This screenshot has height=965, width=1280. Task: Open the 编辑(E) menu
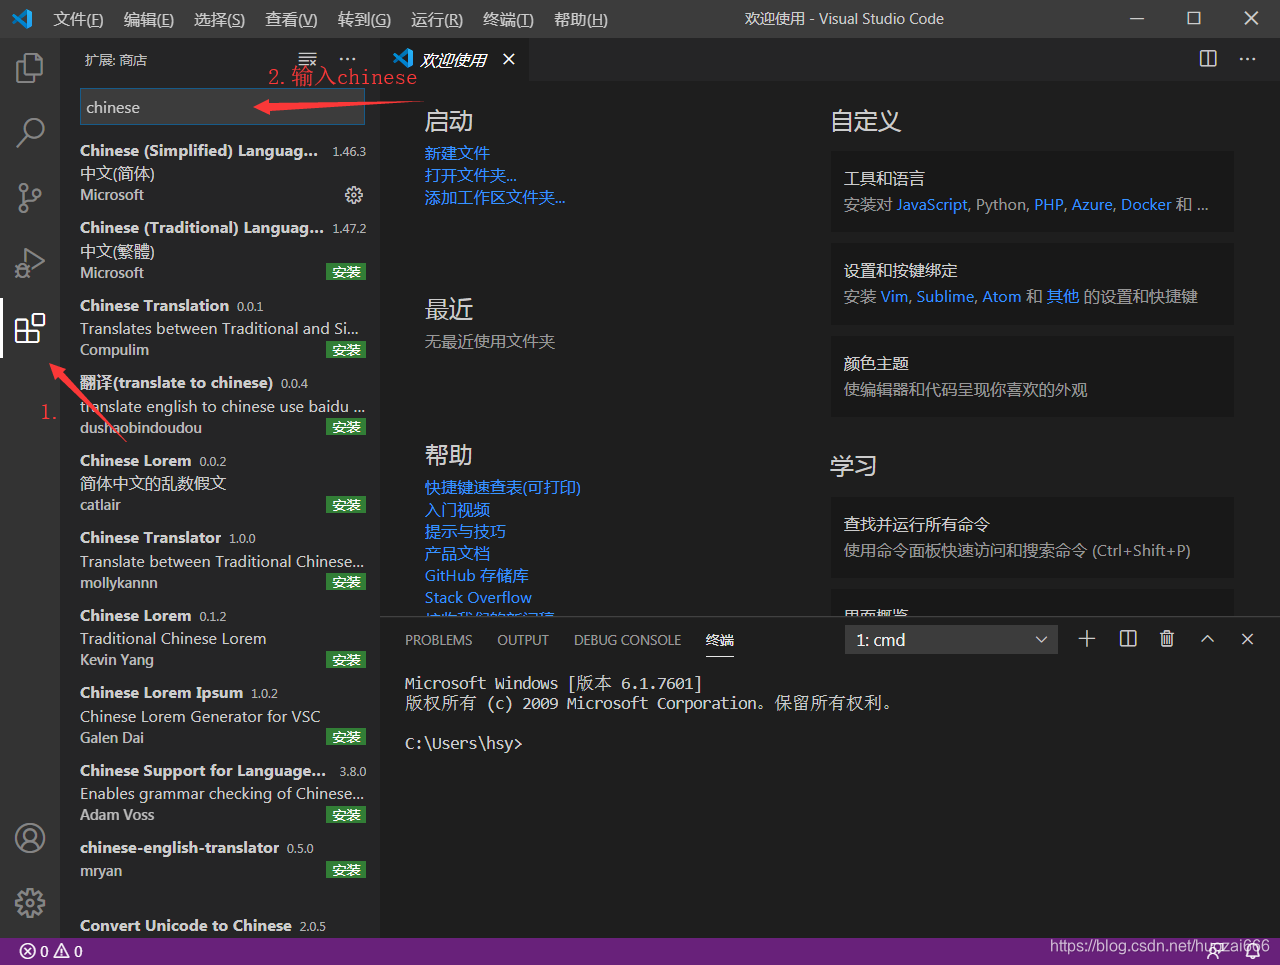pyautogui.click(x=148, y=20)
